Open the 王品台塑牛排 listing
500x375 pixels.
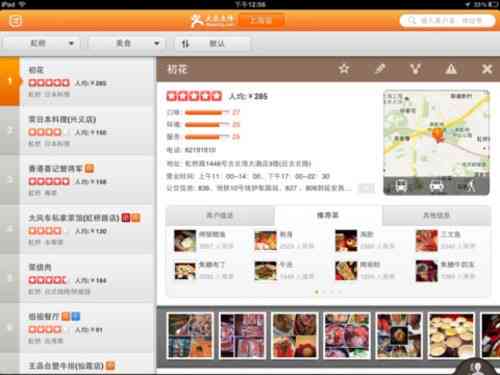pos(77,365)
